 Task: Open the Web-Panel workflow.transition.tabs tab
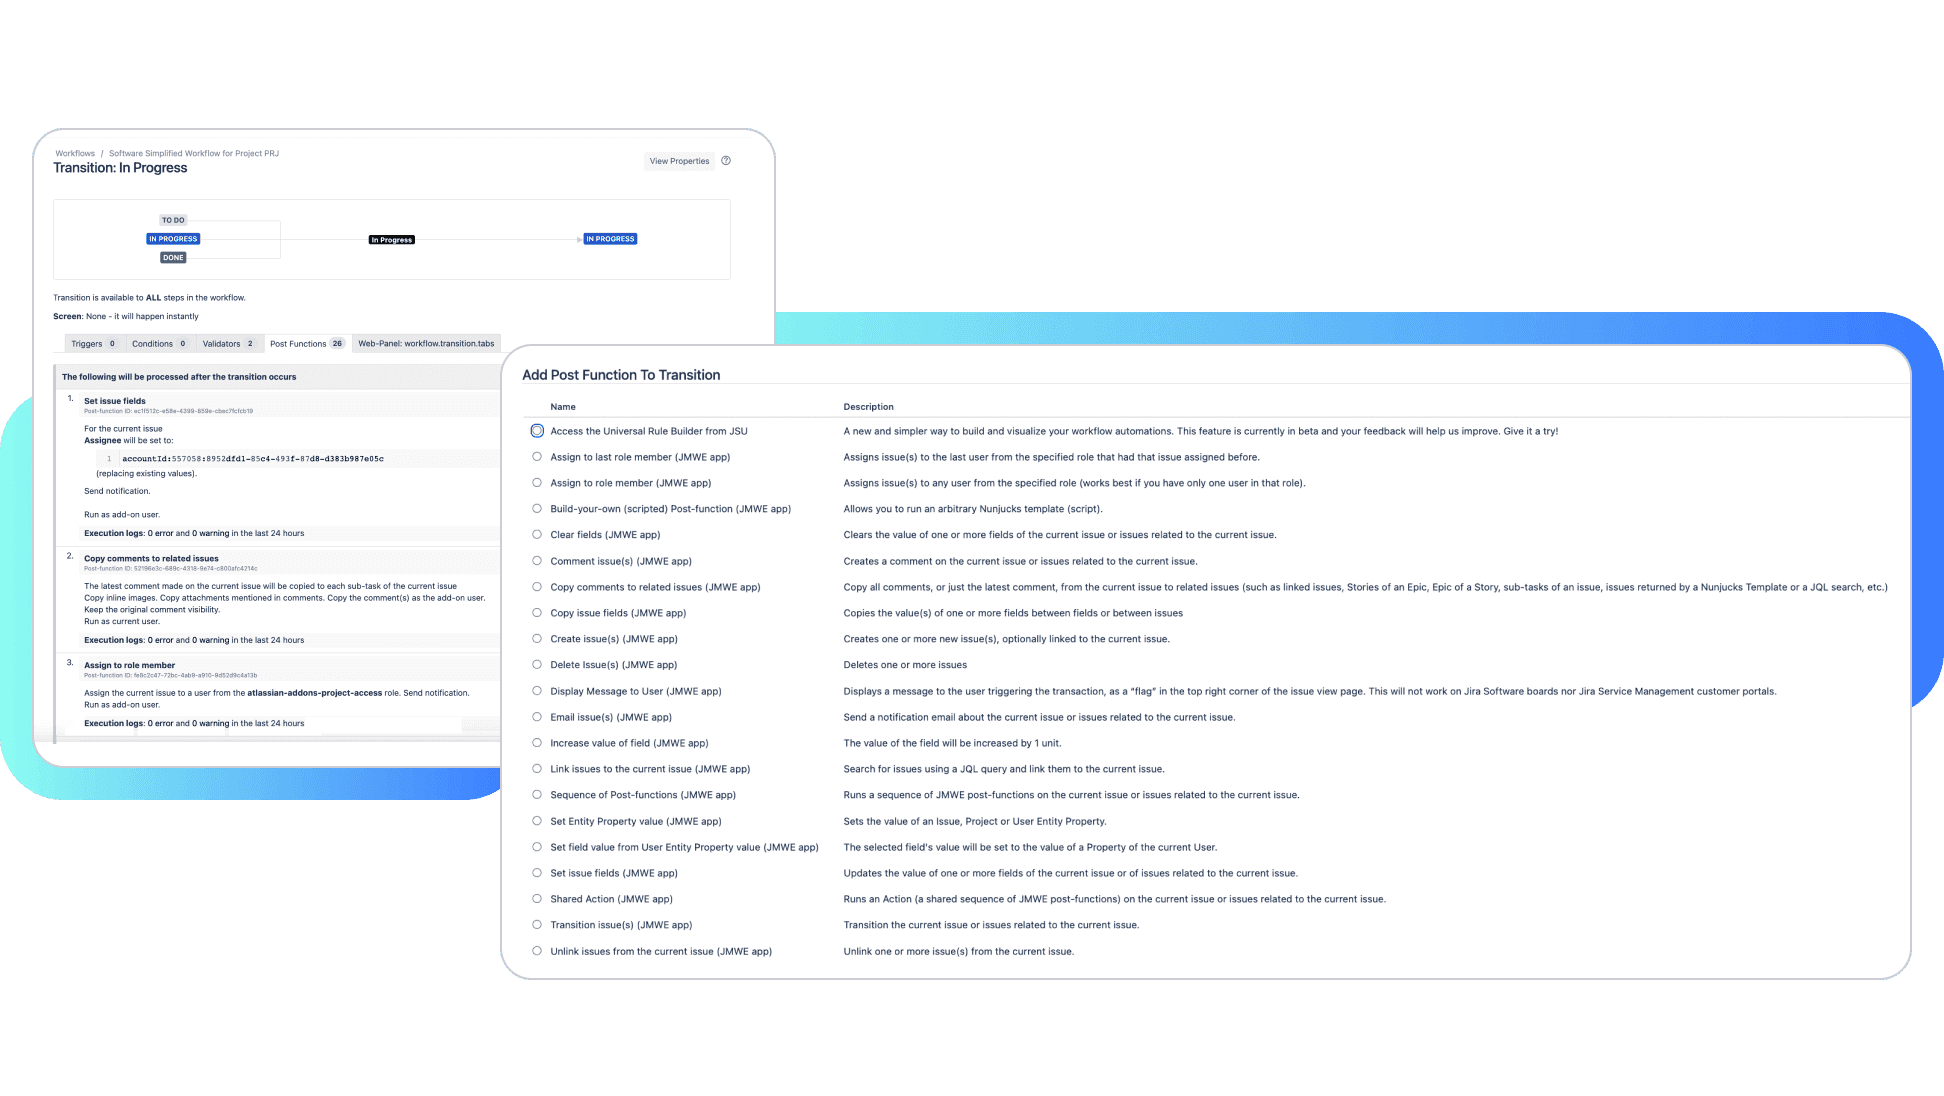coord(426,344)
